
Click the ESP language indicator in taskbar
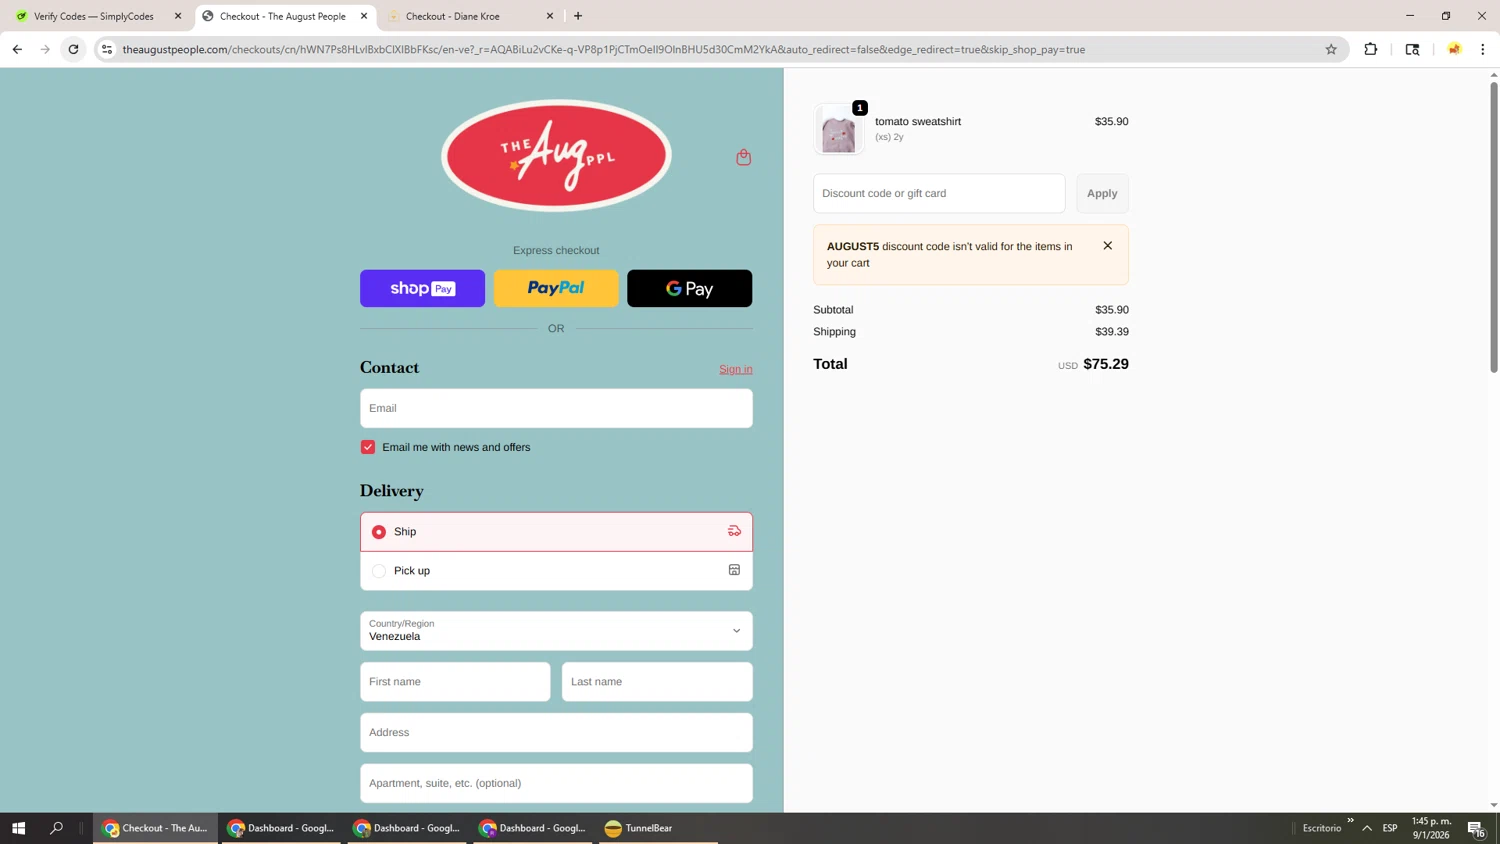pos(1390,828)
